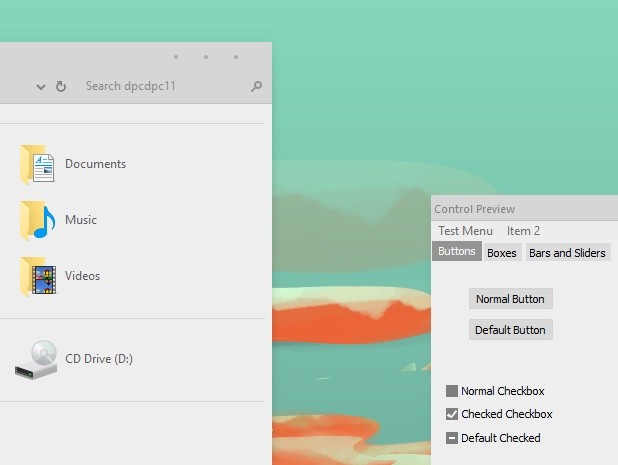618x465 pixels.
Task: Toggle the Default Checked checkbox
Action: 452,438
